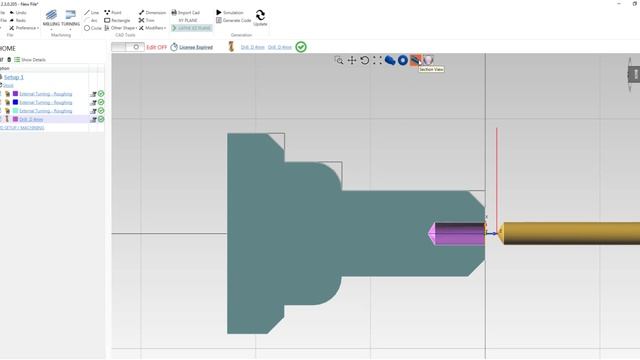Viewport: 640px width, 360px height.
Task: Click the Stock item under Setup 1
Action: tap(8, 85)
